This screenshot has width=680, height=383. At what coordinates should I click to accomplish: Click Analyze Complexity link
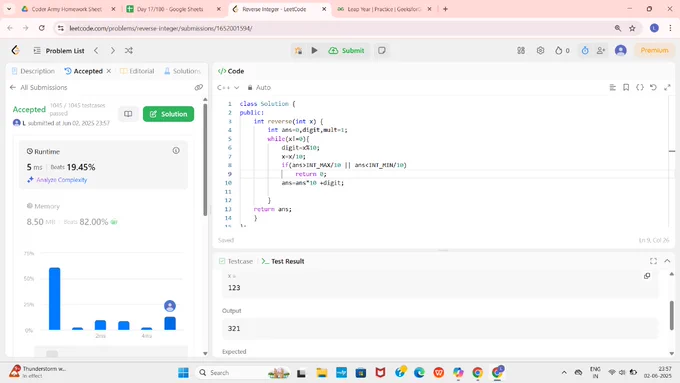pyautogui.click(x=57, y=180)
